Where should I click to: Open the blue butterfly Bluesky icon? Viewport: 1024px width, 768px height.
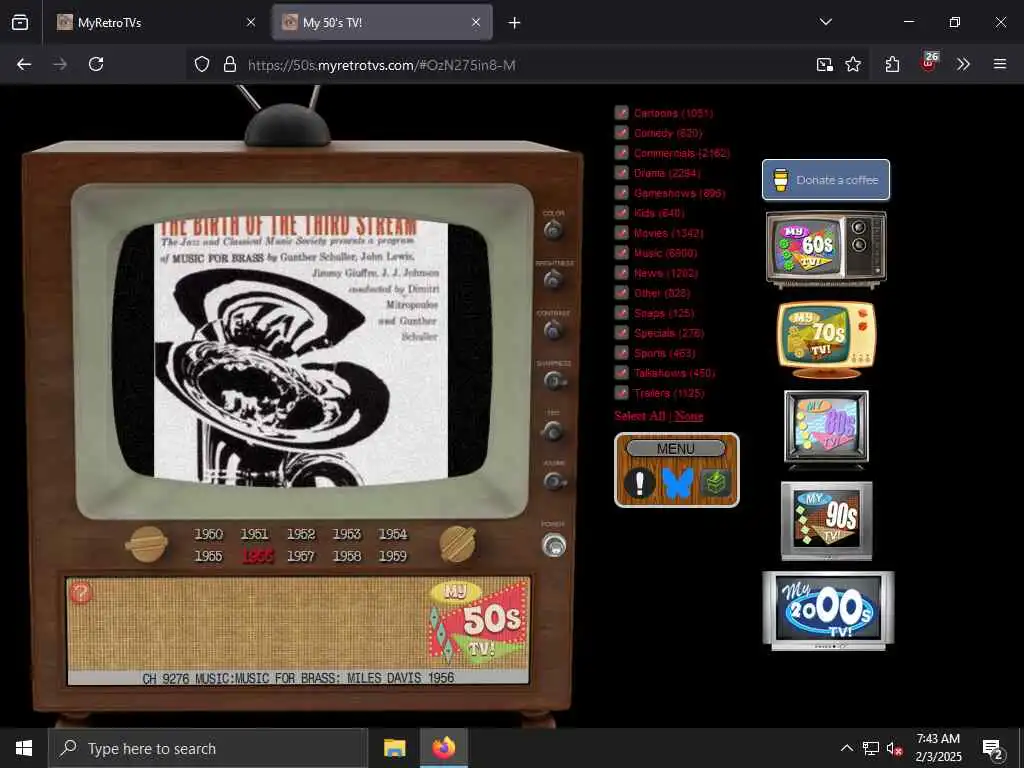pos(677,483)
